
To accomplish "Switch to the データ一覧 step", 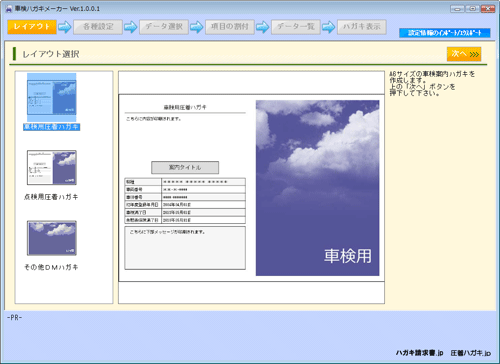I will tap(296, 27).
